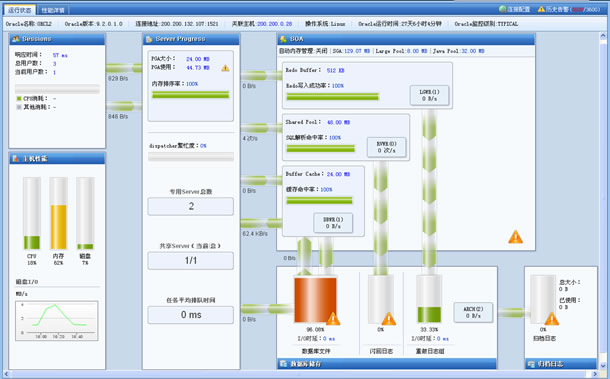Viewport: 610px width, 379px height.
Task: Click the 主机性能 panel header icon
Action: click(16, 158)
